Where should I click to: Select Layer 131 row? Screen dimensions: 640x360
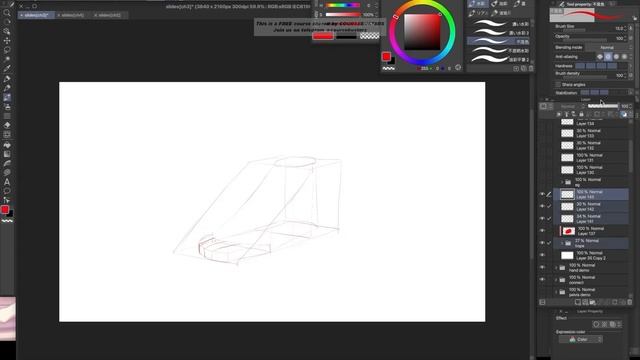tap(591, 158)
